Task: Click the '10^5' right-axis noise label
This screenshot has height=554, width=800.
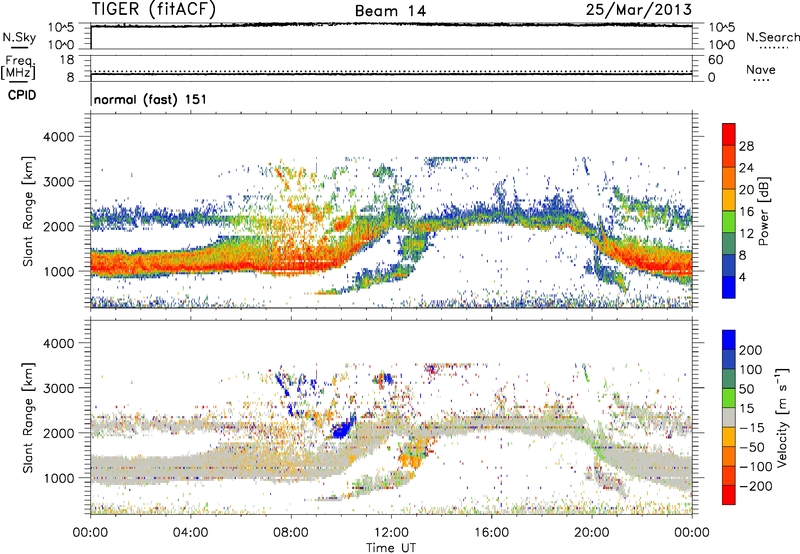Action: tap(722, 28)
